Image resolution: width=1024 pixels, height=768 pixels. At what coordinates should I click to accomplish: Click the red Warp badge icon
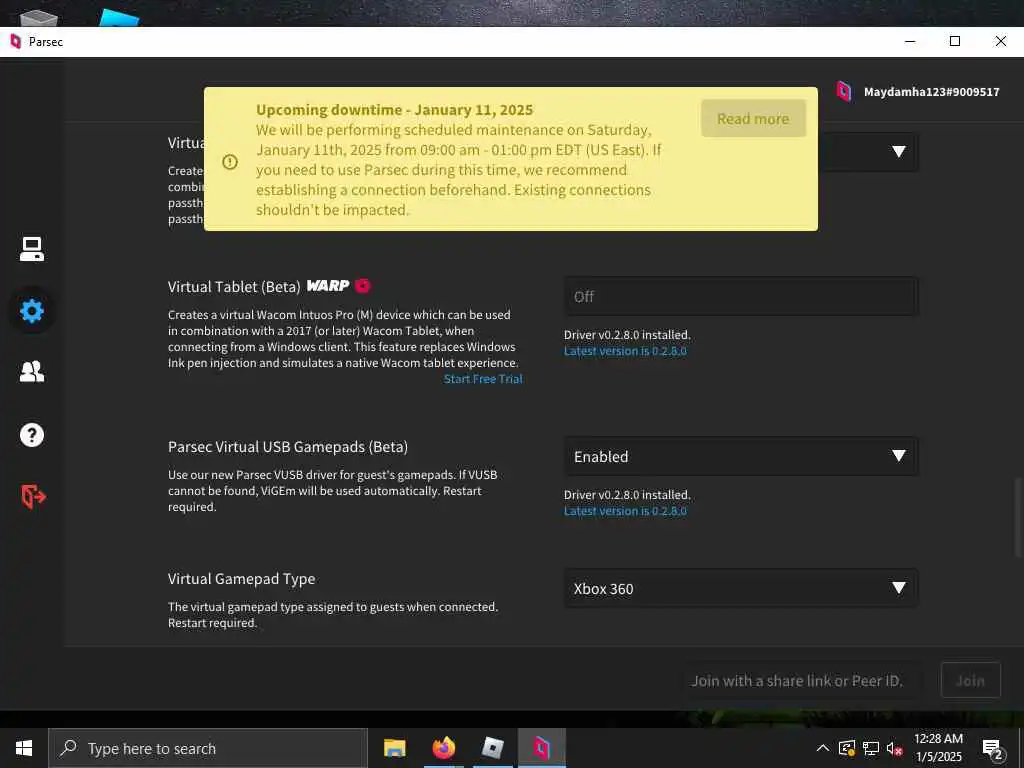coord(362,285)
